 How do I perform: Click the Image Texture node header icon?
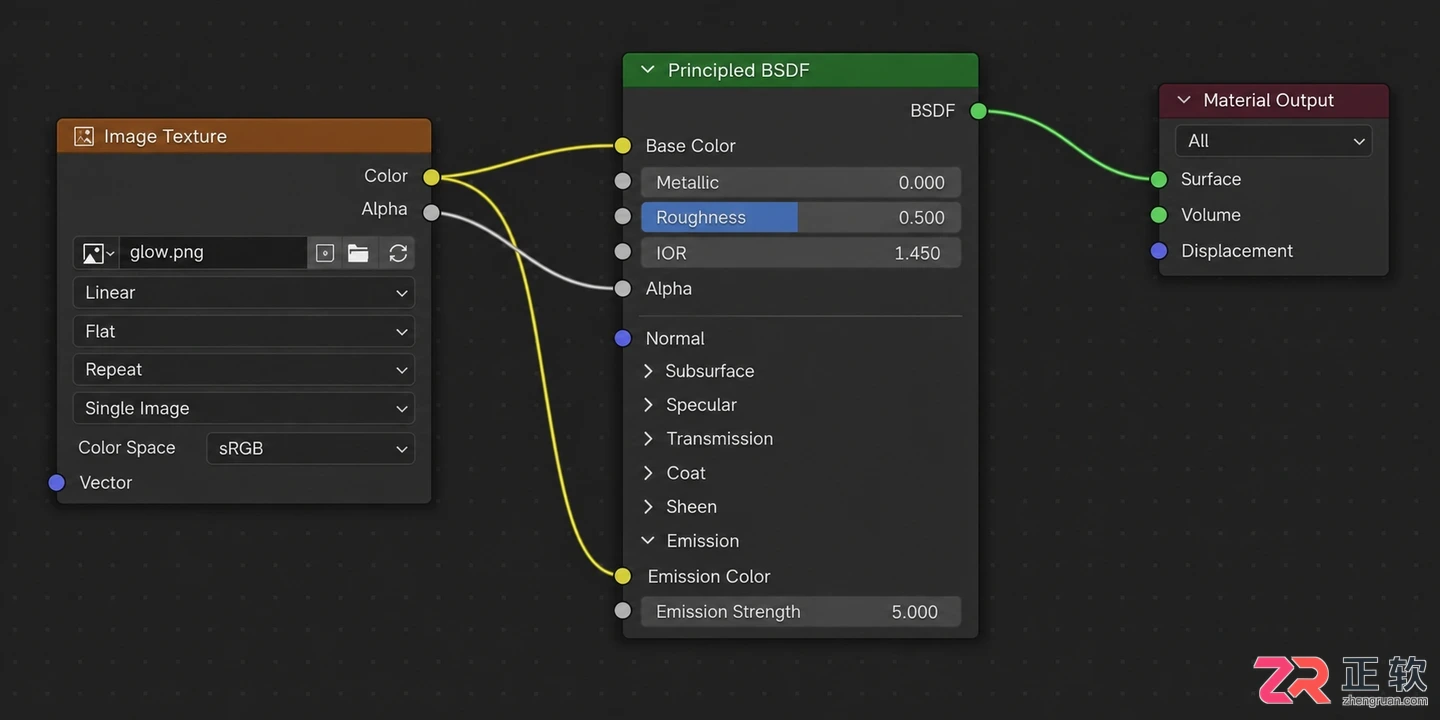click(x=84, y=136)
